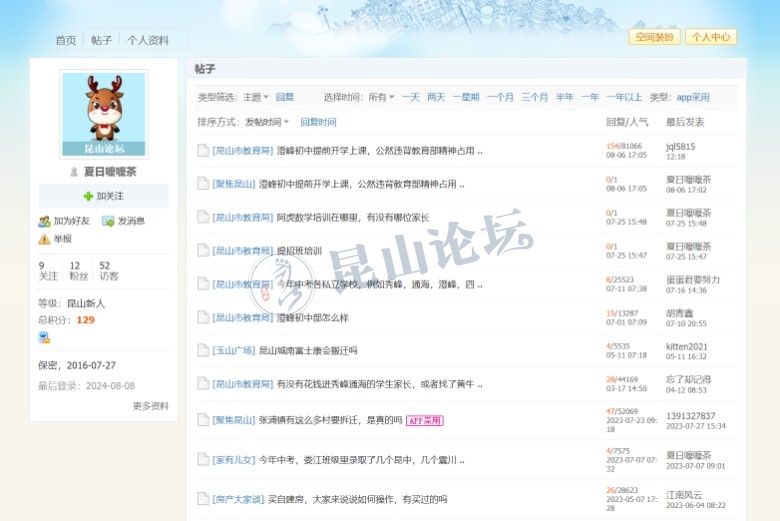Image resolution: width=780 pixels, height=521 pixels.
Task: Click the 发消息 send message icon
Action: pyautogui.click(x=108, y=221)
